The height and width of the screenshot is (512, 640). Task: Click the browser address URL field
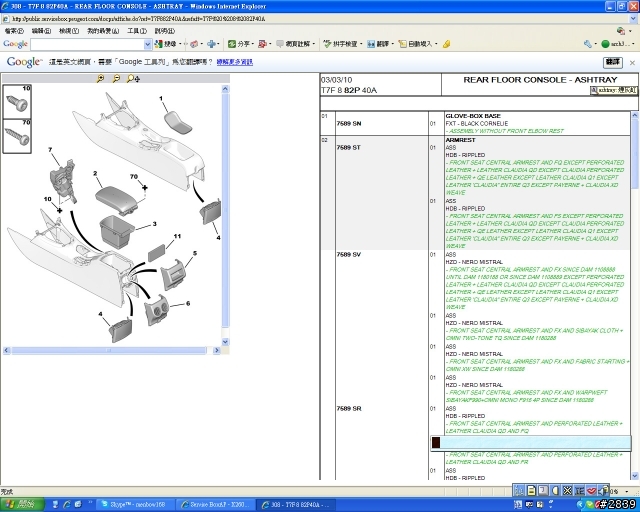coord(314,19)
